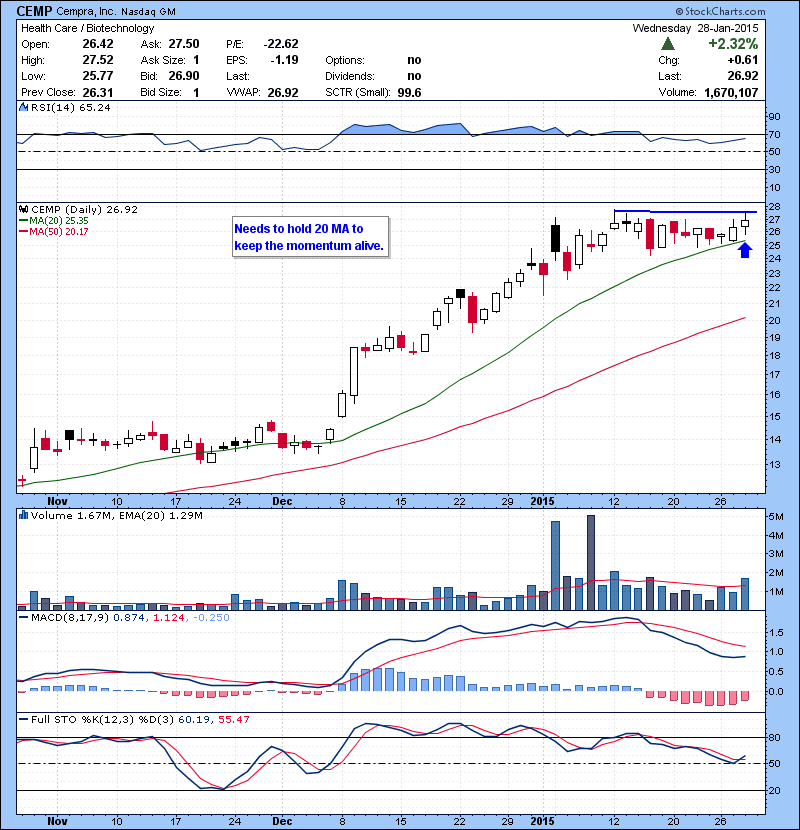Click the P/E value -22.62
800x830 pixels.
click(281, 44)
